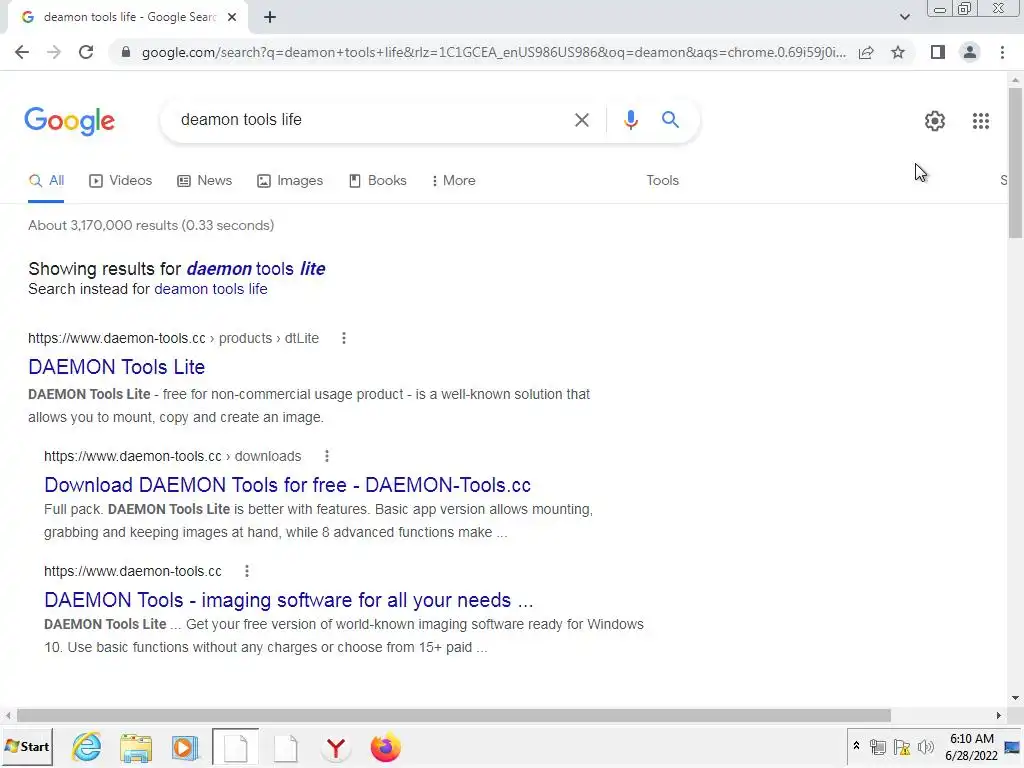1024x768 pixels.
Task: Click the vertical scrollbar thumb
Action: pos(1015,163)
